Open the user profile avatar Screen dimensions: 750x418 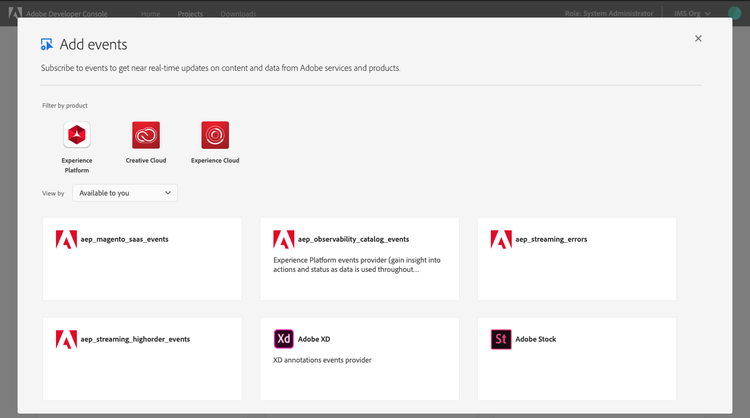coord(734,13)
